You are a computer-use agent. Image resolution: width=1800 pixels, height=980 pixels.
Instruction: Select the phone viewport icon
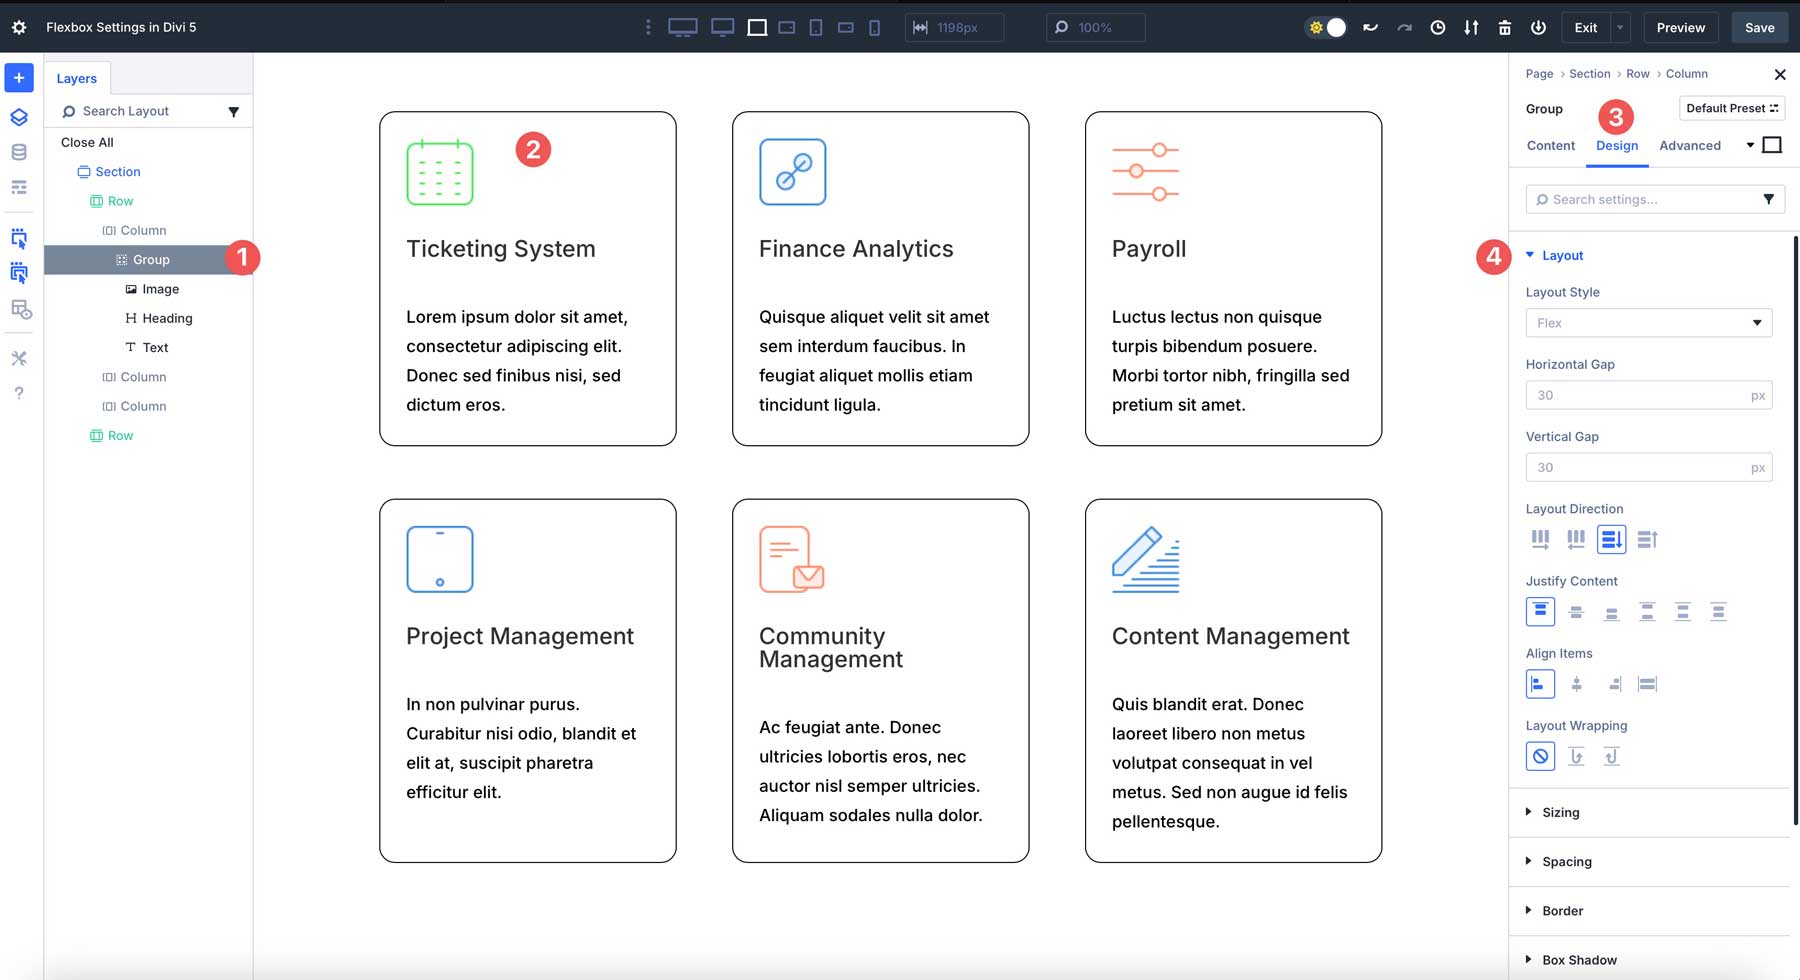tap(874, 28)
